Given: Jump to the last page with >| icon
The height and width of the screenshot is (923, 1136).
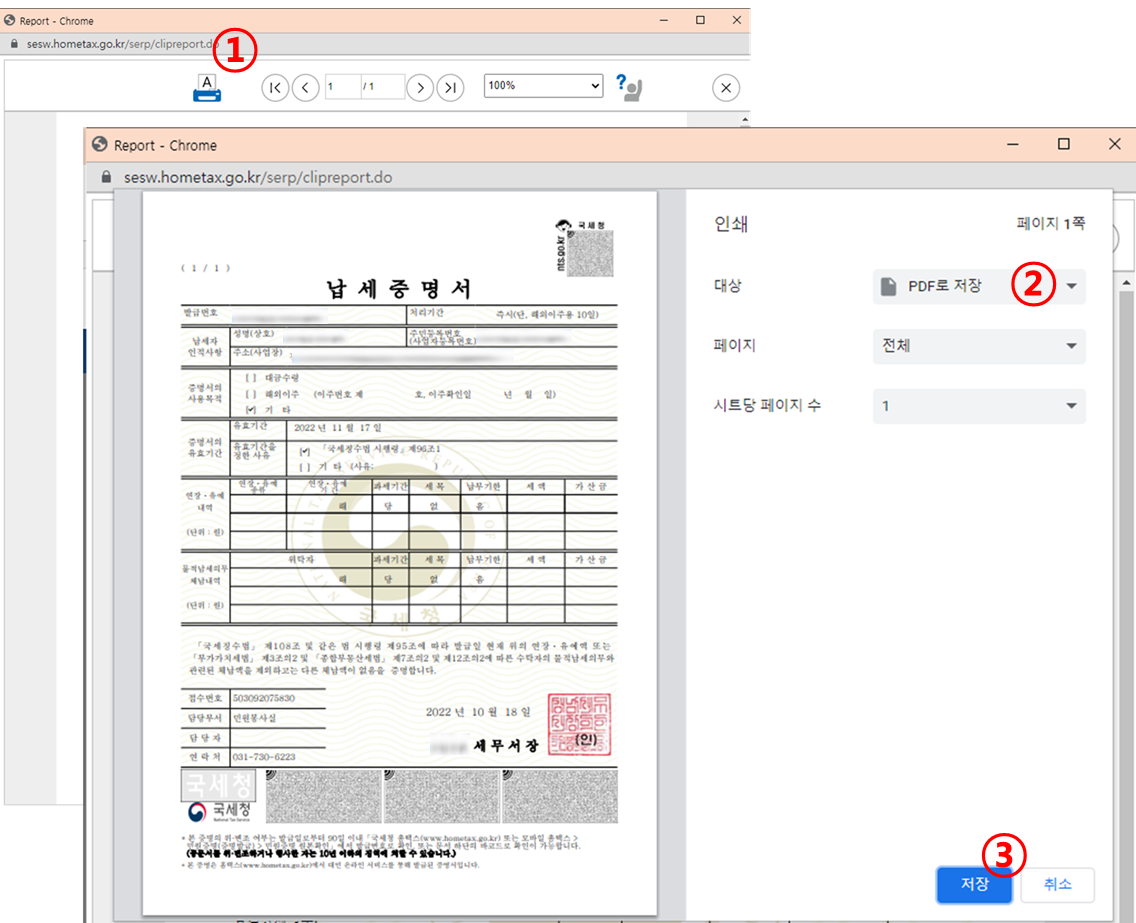Looking at the screenshot, I should pos(450,88).
